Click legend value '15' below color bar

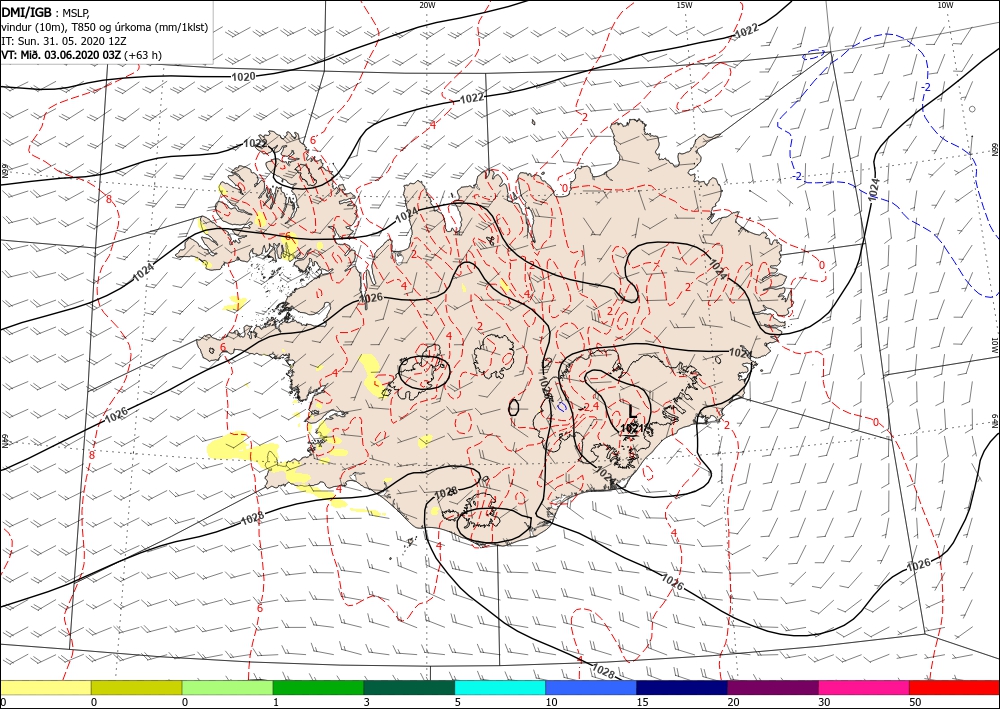[642, 702]
